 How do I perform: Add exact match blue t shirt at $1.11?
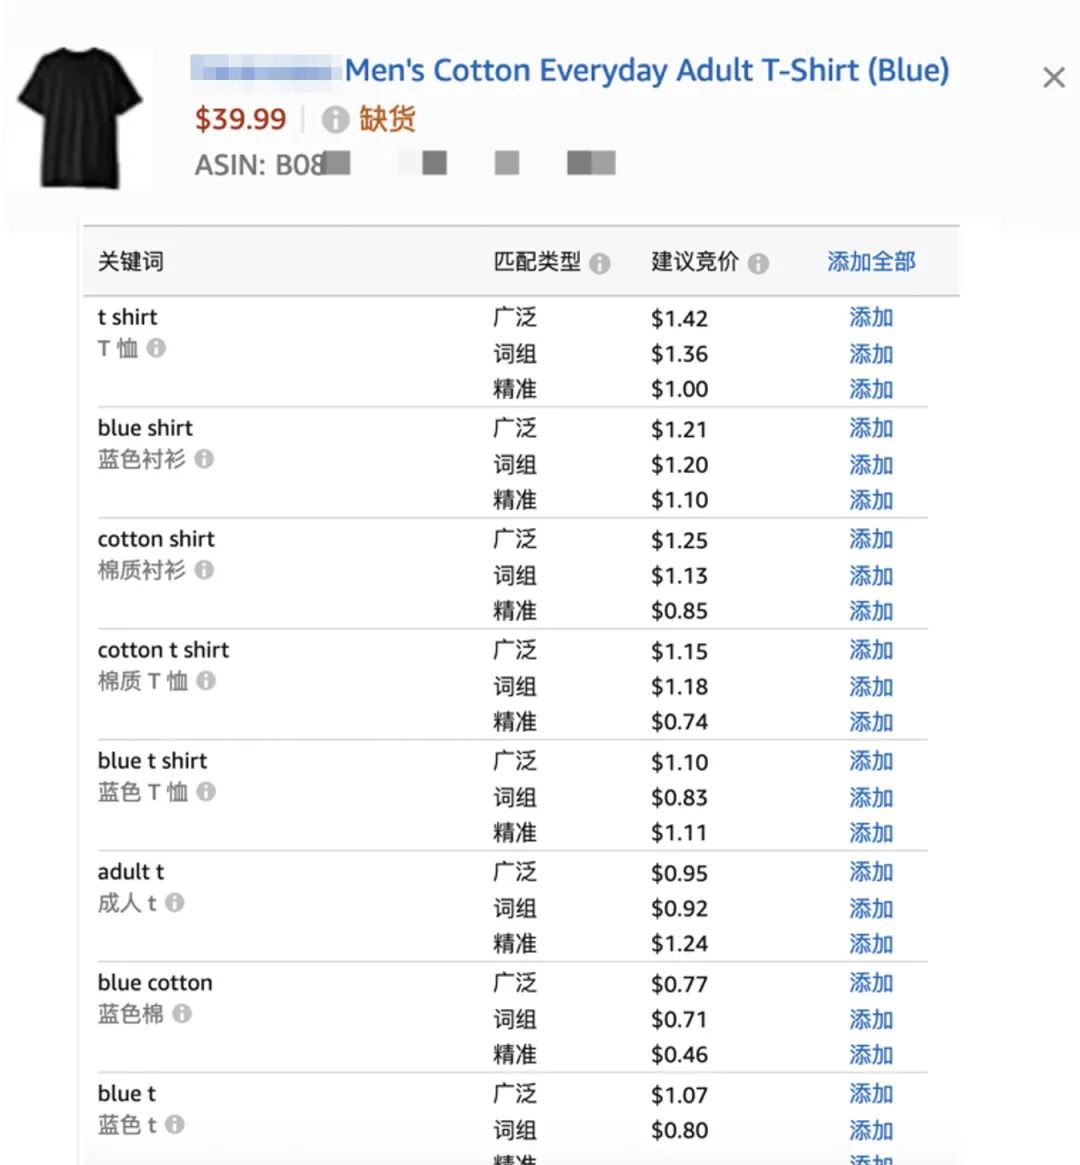click(x=871, y=833)
